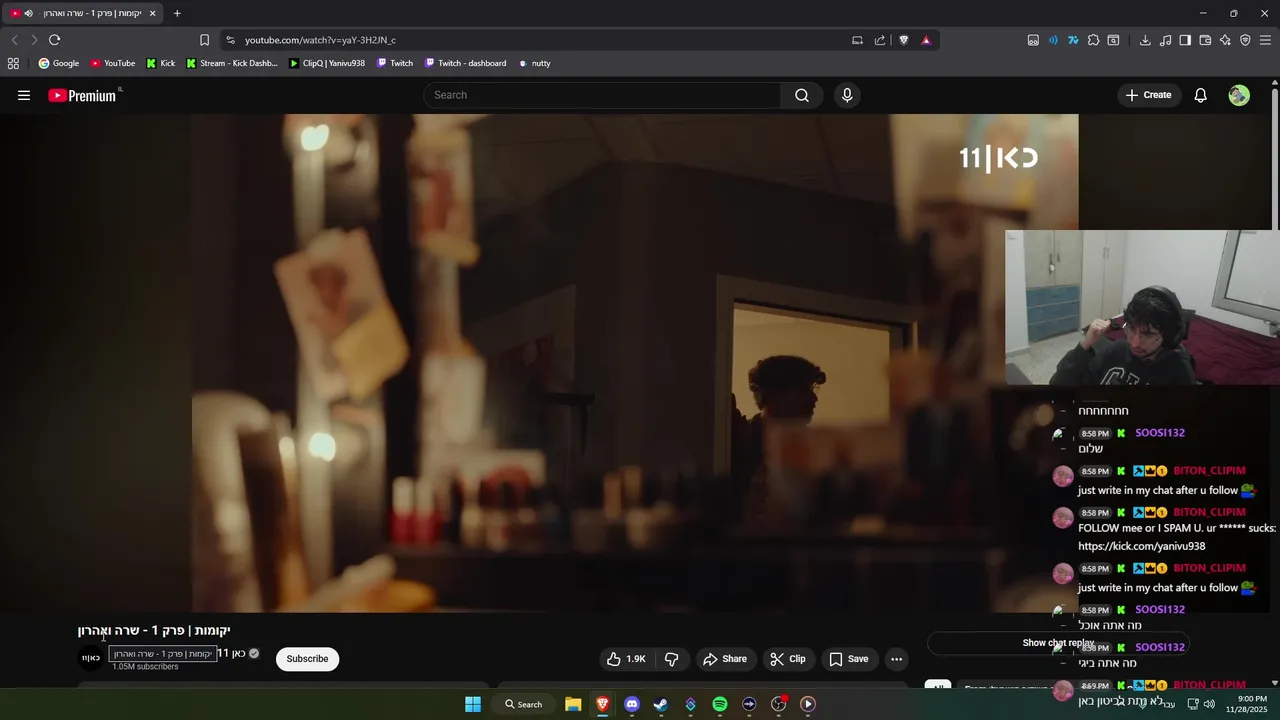This screenshot has width=1280, height=720.
Task: Open the page share icon in address bar
Action: pyautogui.click(x=880, y=40)
